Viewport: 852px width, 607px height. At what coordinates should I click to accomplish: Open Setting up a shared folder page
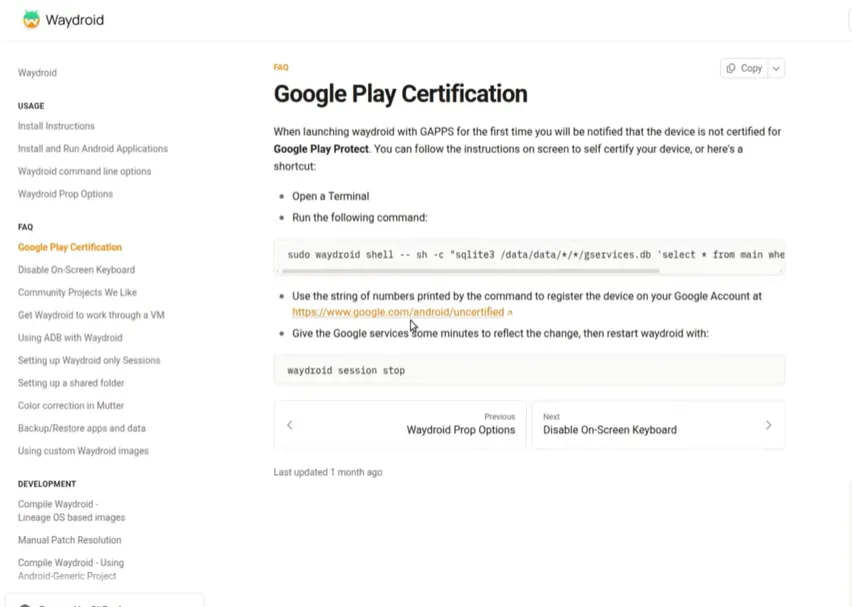(70, 382)
